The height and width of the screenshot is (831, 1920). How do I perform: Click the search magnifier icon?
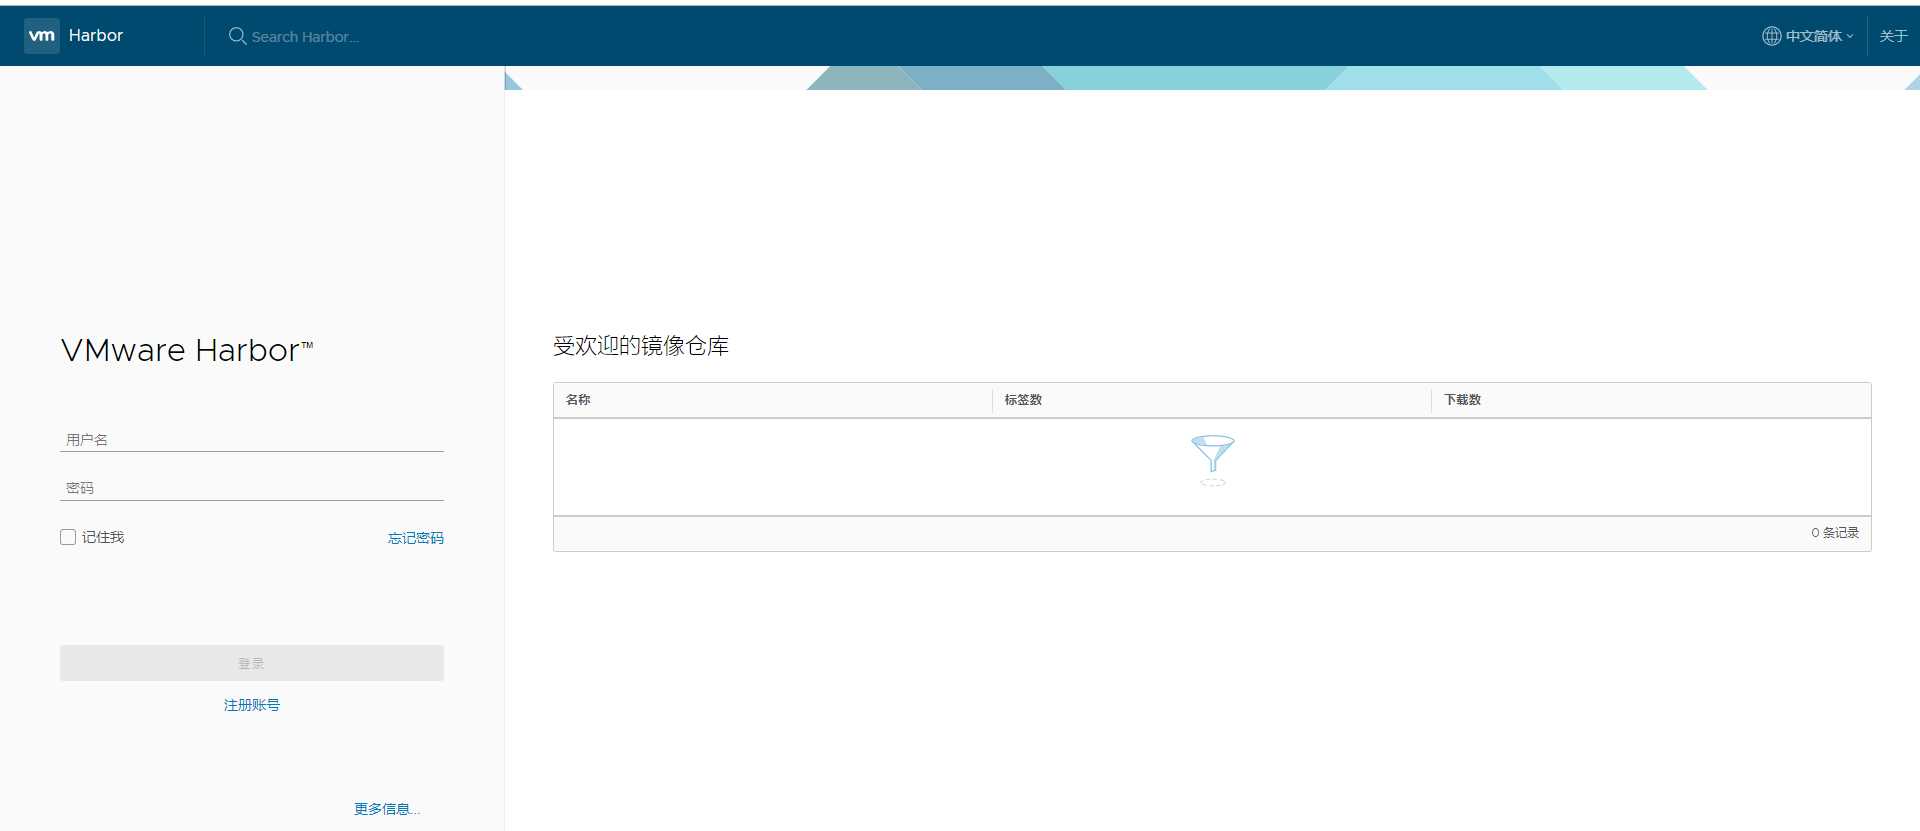[x=237, y=36]
